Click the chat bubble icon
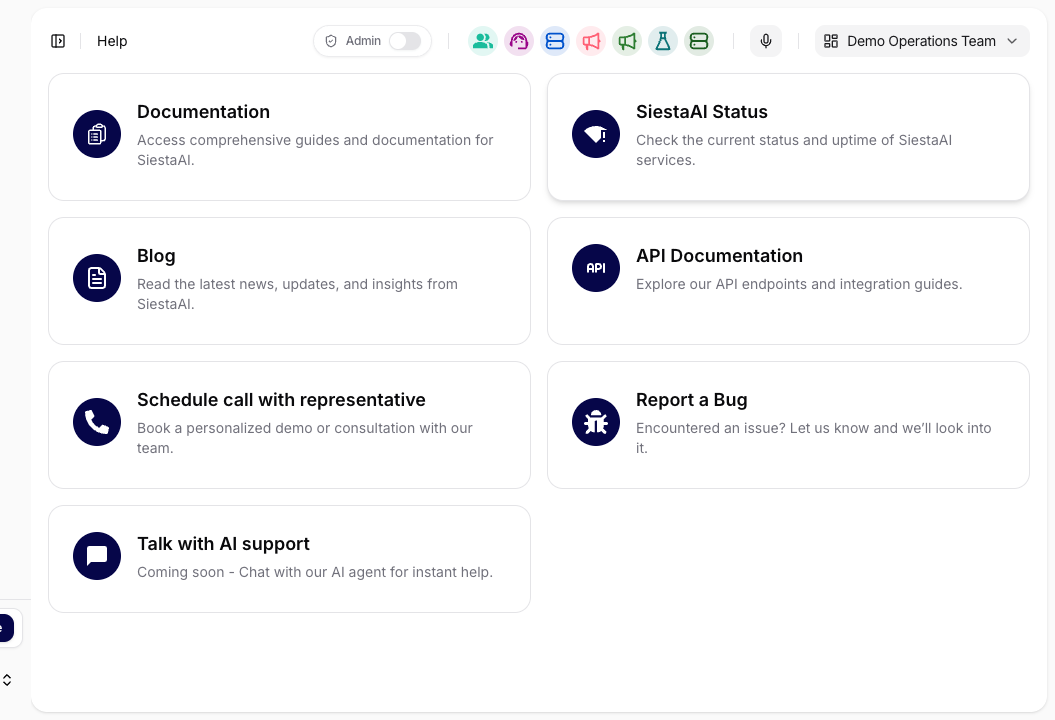Image resolution: width=1055 pixels, height=720 pixels. coord(97,556)
